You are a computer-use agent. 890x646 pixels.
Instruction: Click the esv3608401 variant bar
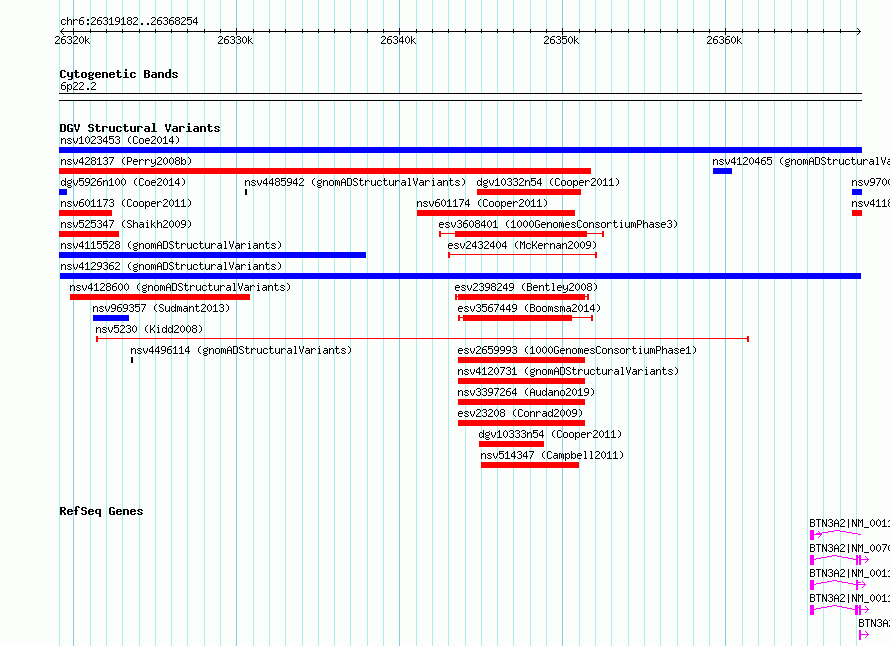(521, 234)
